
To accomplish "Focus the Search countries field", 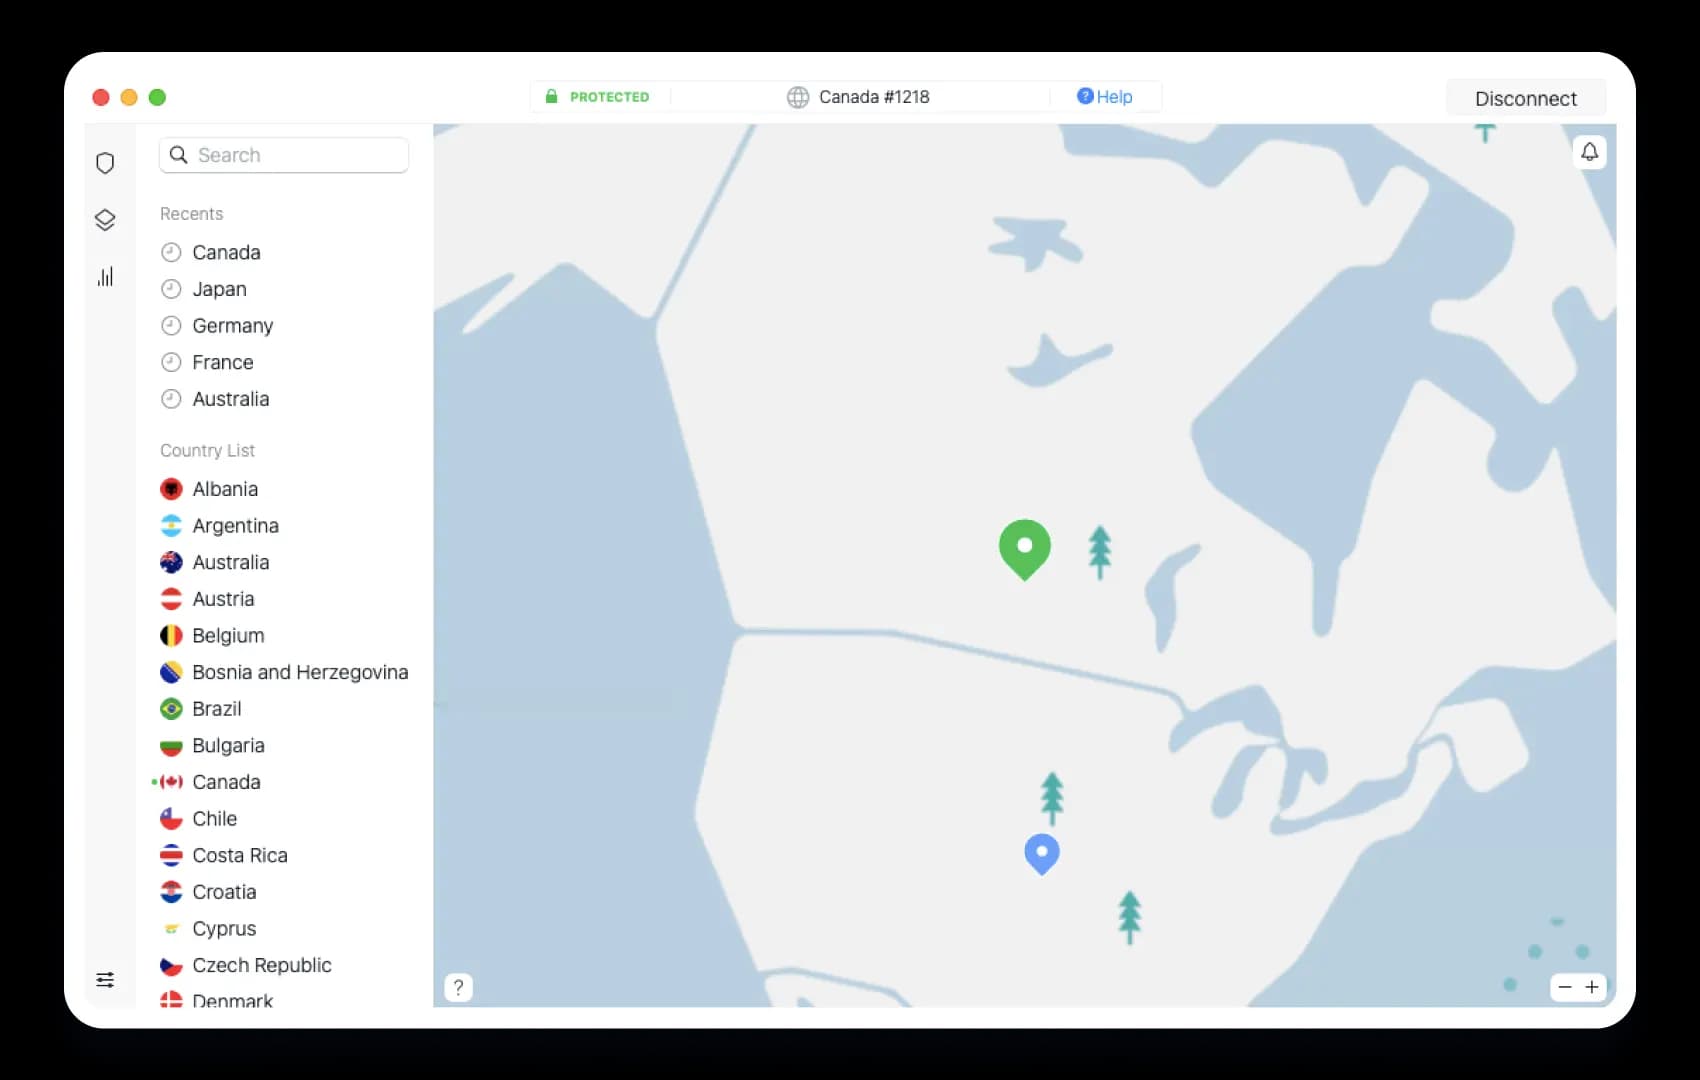I will [x=284, y=155].
